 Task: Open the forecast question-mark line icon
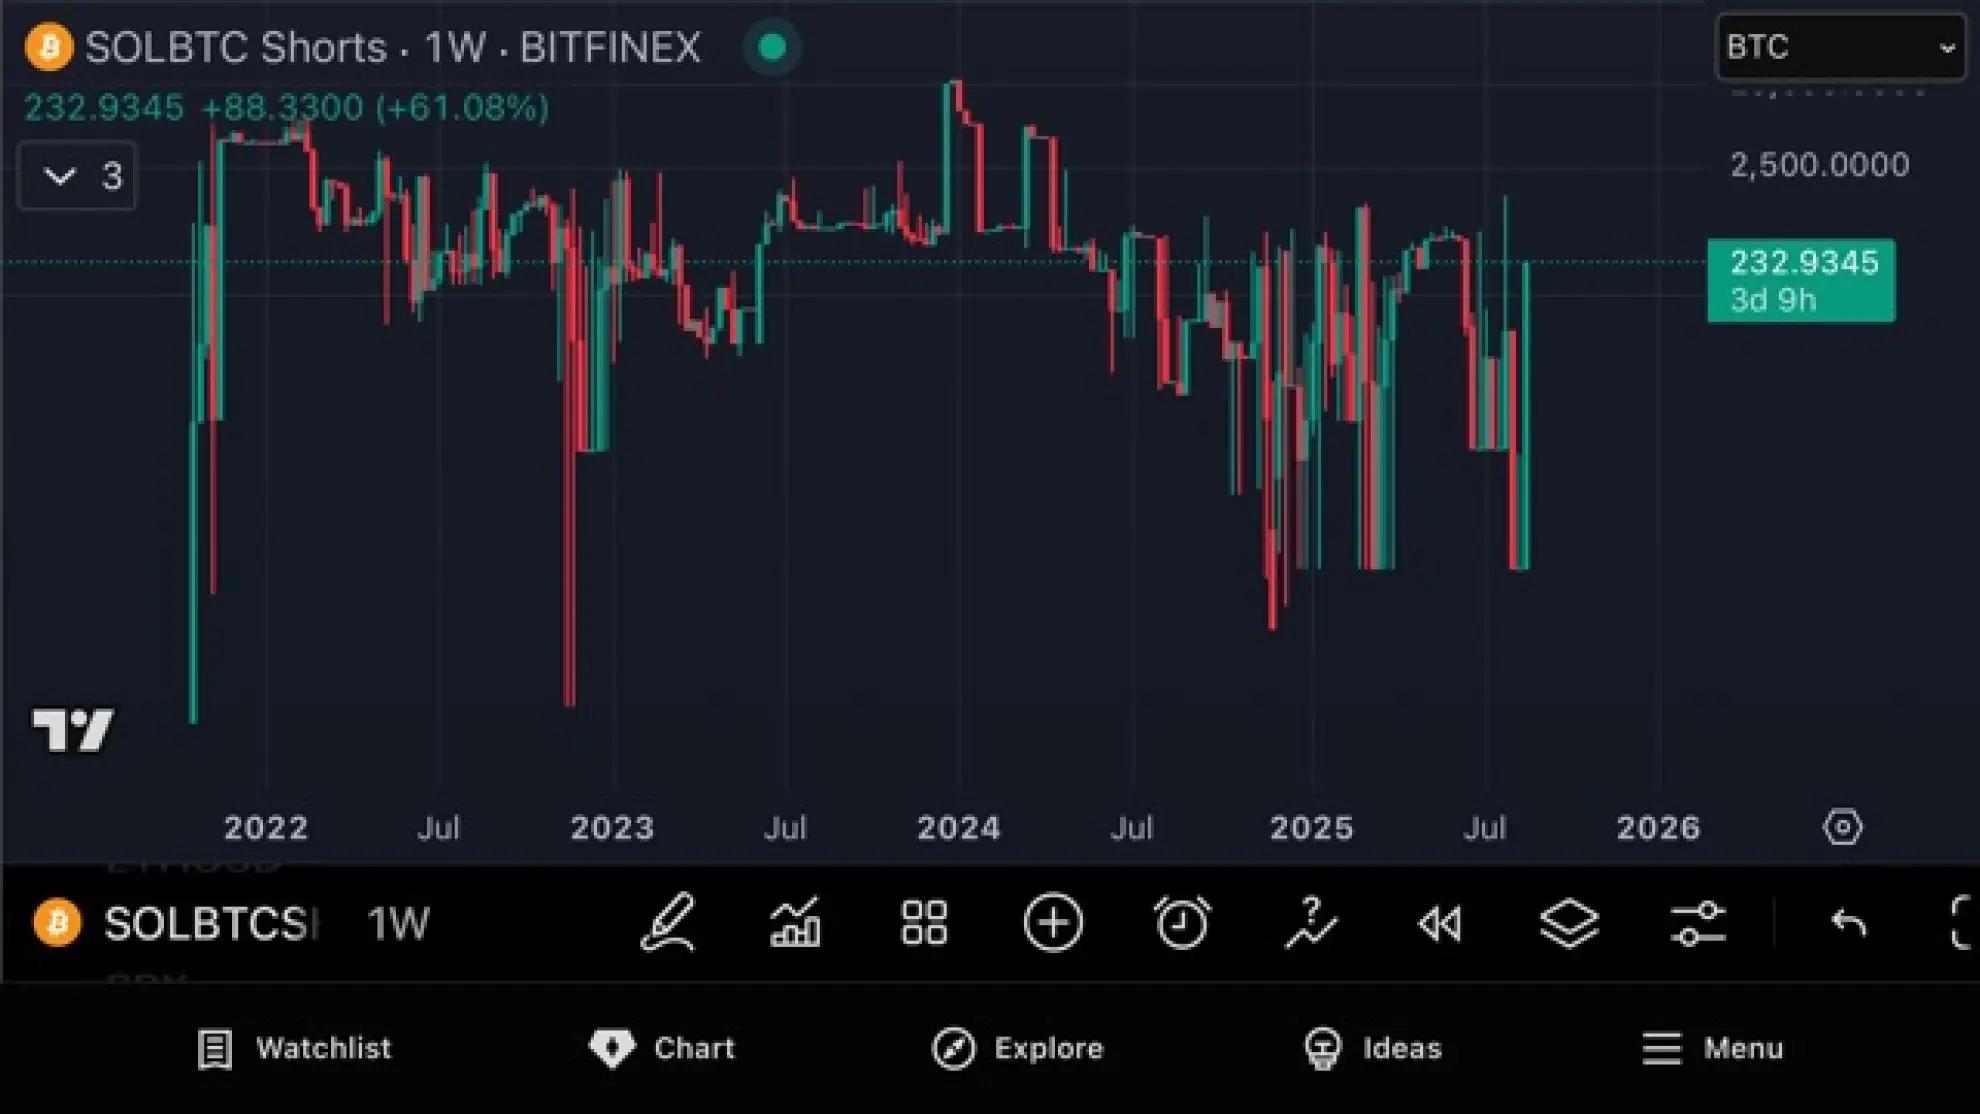point(1310,922)
